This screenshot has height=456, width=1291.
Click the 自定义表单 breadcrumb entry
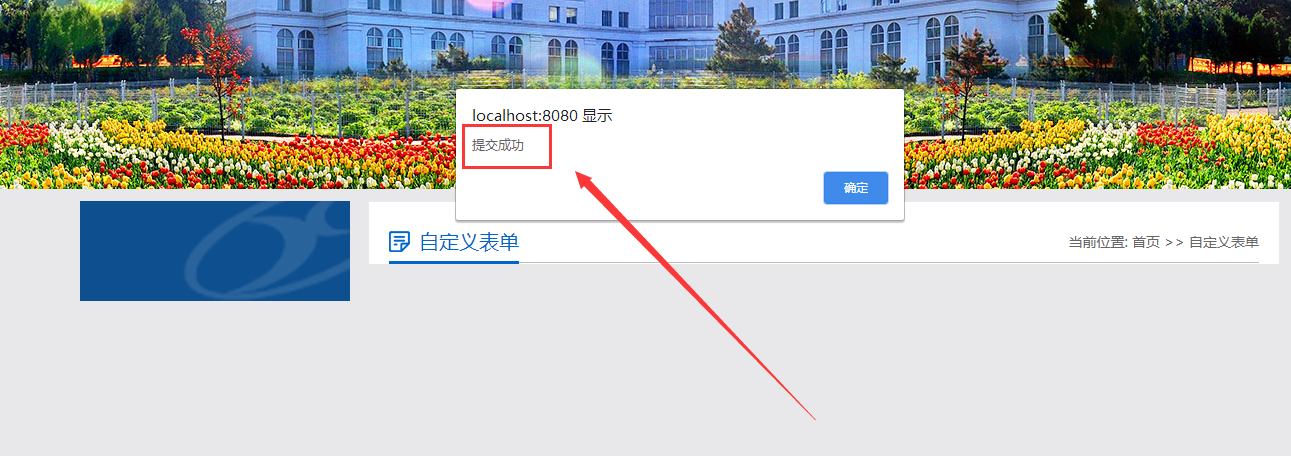point(1224,242)
